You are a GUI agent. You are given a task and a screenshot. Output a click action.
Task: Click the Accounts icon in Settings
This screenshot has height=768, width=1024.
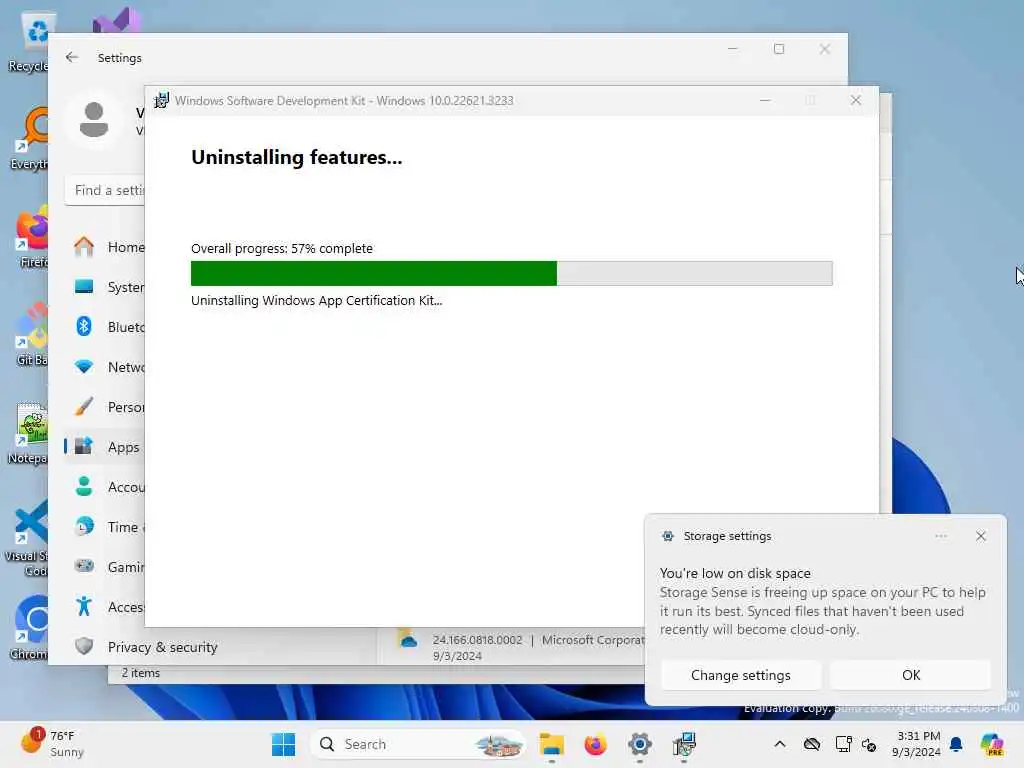[84, 487]
